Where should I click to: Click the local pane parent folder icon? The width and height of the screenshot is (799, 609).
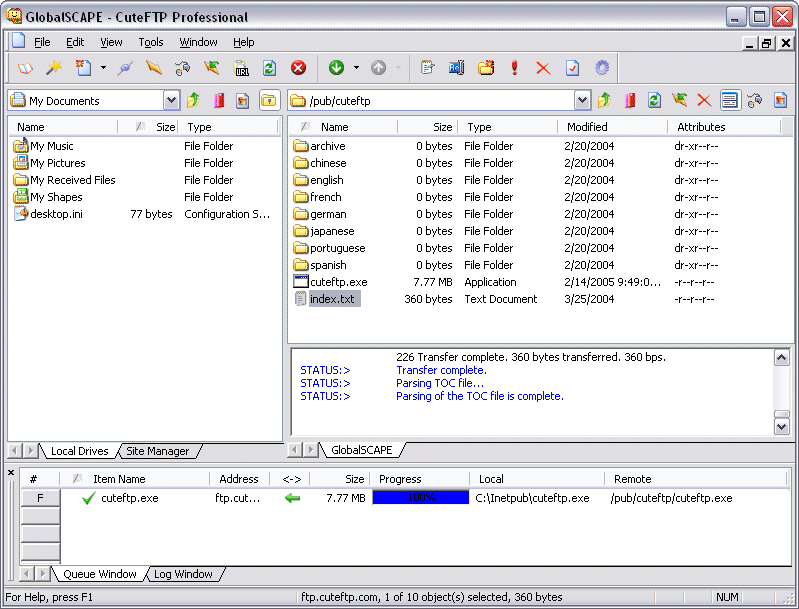[x=193, y=100]
